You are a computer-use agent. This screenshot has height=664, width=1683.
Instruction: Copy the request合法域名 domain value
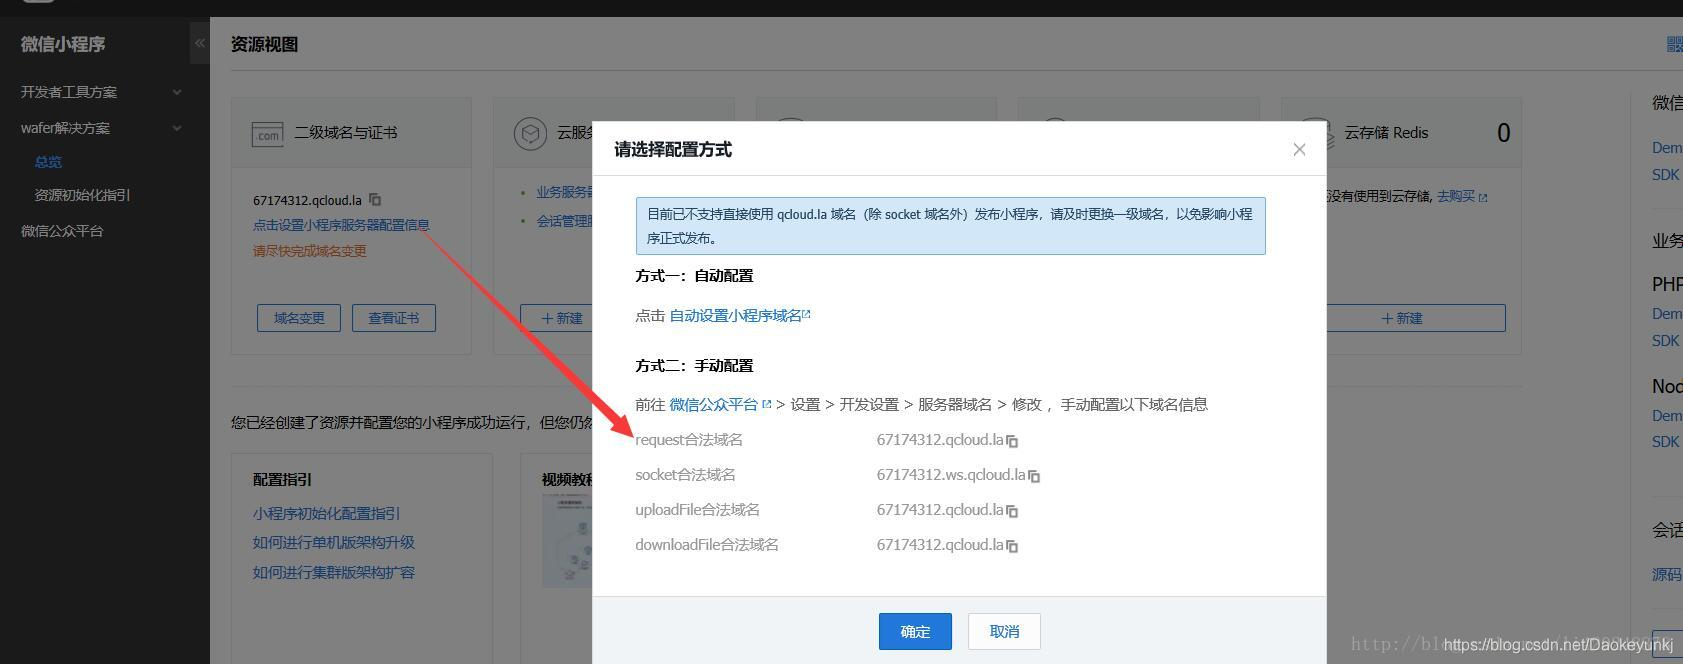click(1012, 441)
